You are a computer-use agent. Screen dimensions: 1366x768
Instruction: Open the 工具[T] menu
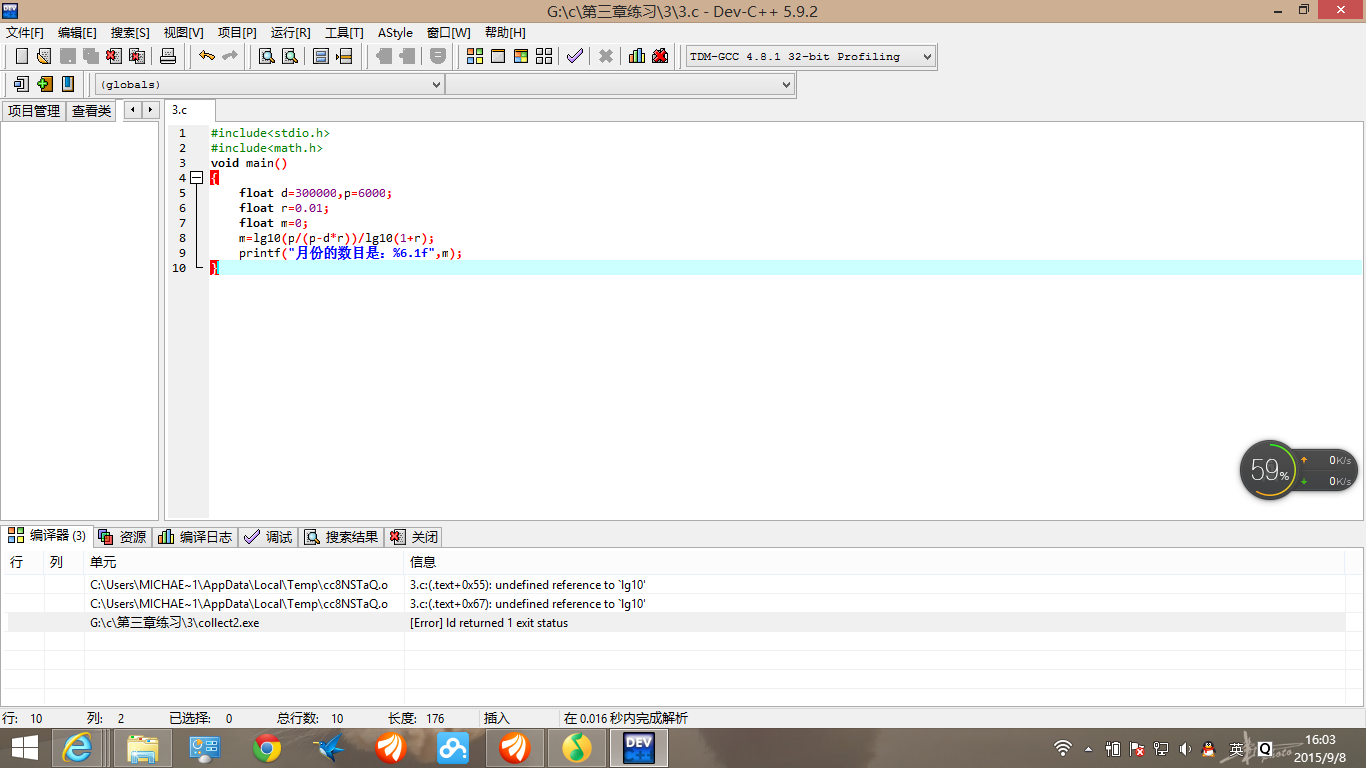[x=344, y=33]
